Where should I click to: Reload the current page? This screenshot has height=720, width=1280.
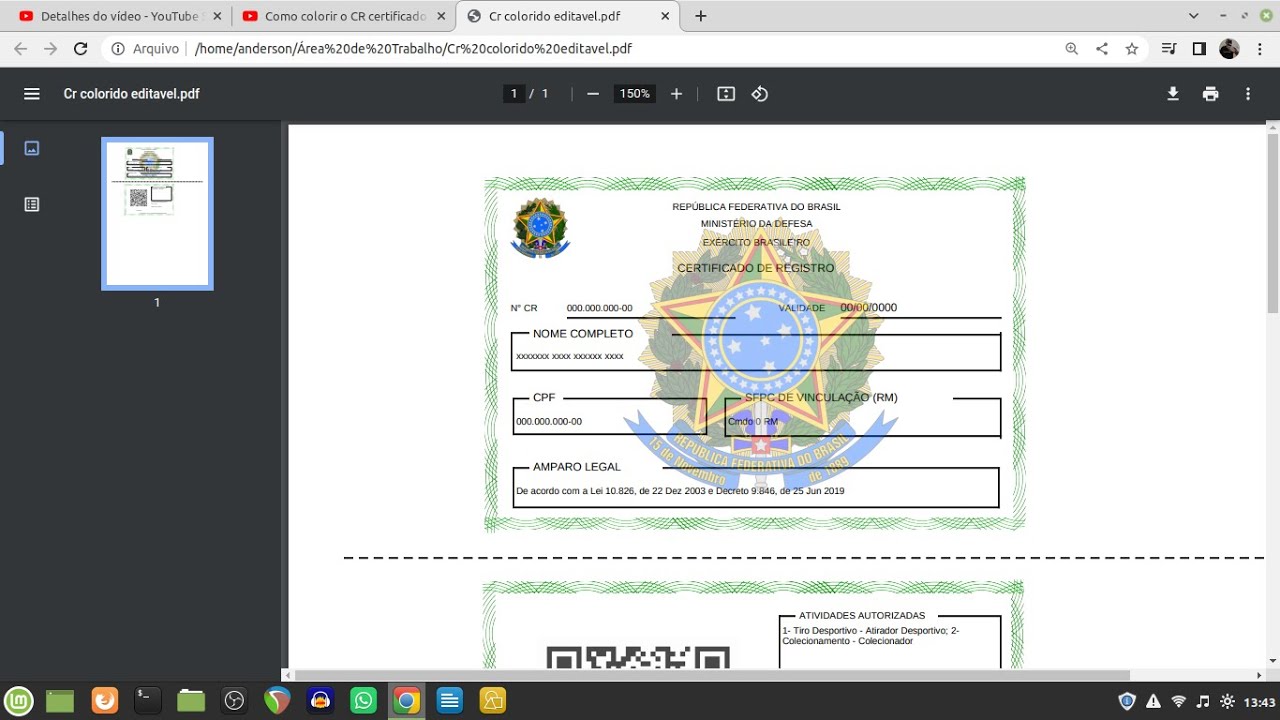coord(81,48)
